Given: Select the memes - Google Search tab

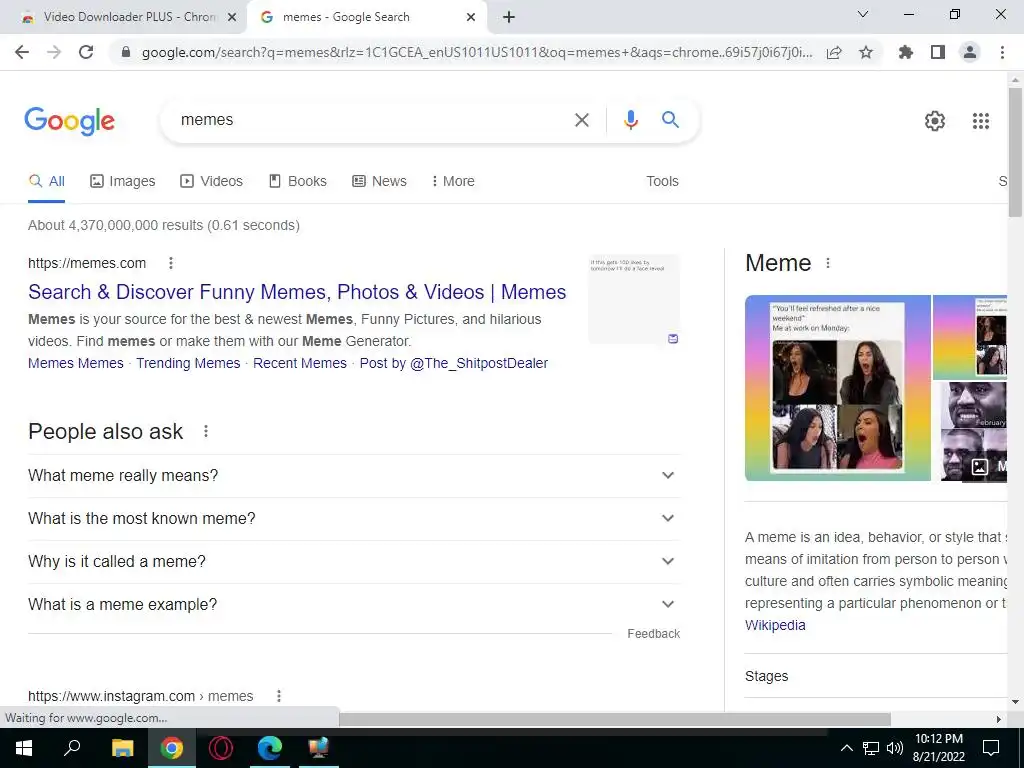Looking at the screenshot, I should [366, 18].
